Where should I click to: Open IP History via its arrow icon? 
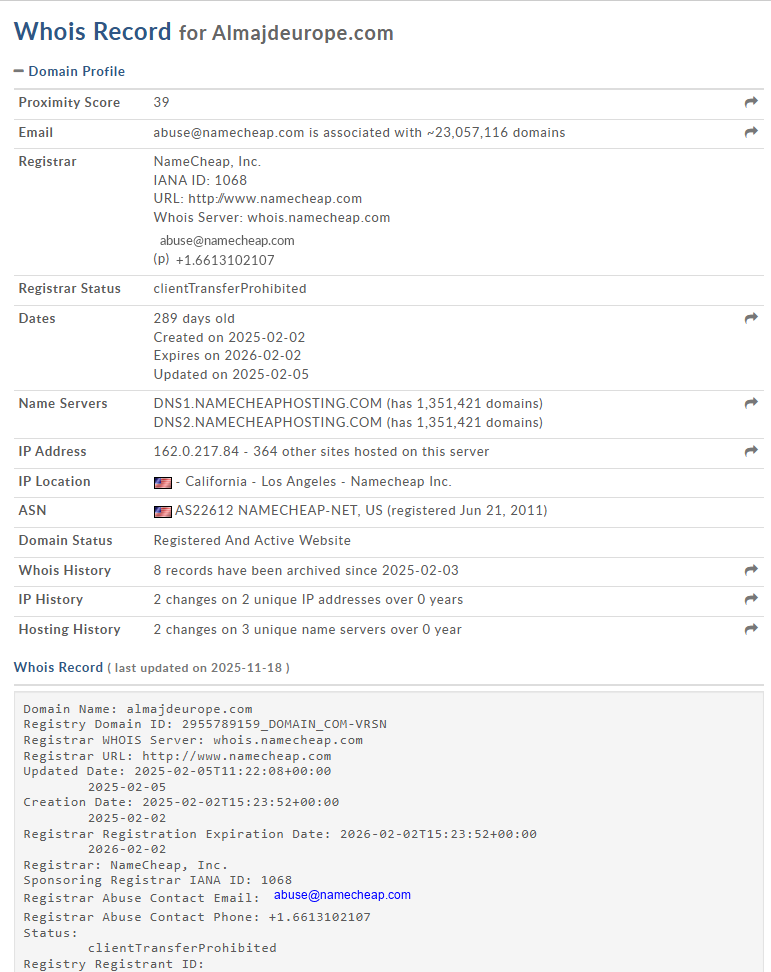point(751,599)
